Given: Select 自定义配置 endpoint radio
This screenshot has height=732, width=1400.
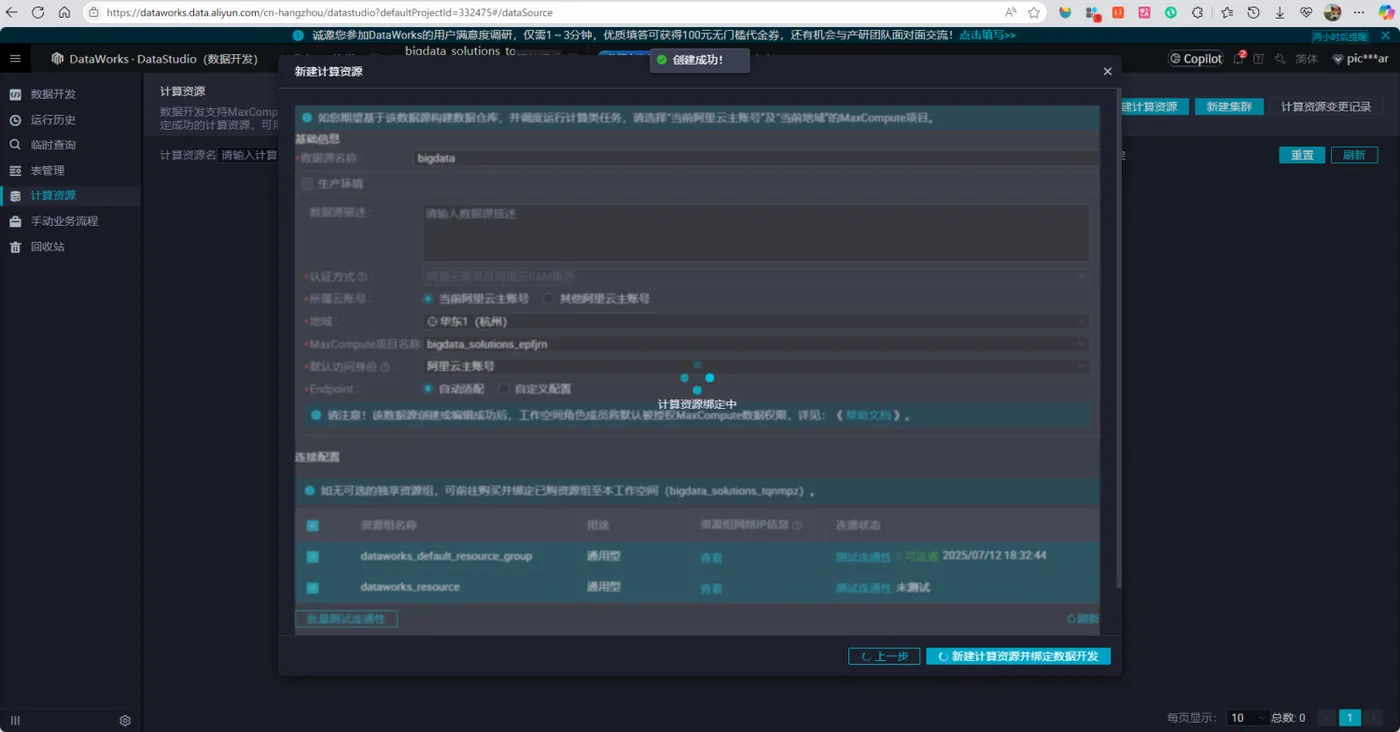Looking at the screenshot, I should coord(504,389).
